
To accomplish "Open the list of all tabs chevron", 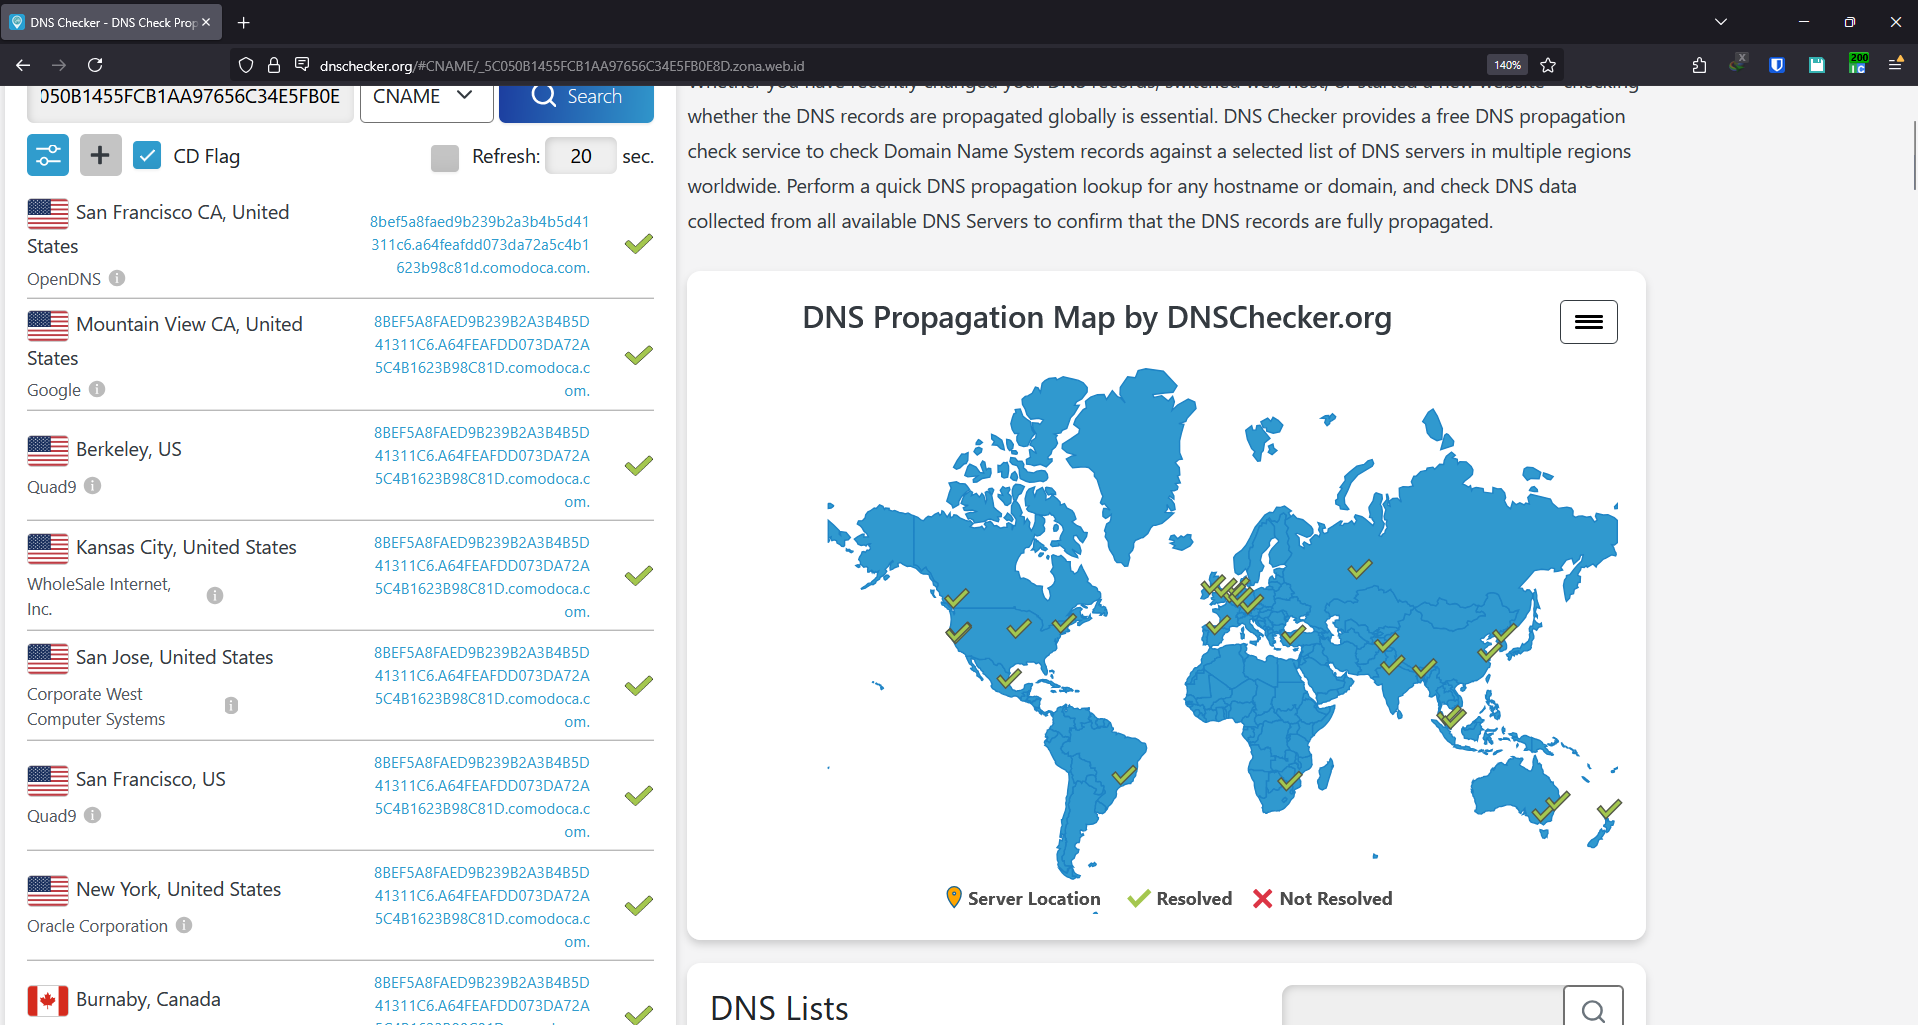I will (1721, 21).
